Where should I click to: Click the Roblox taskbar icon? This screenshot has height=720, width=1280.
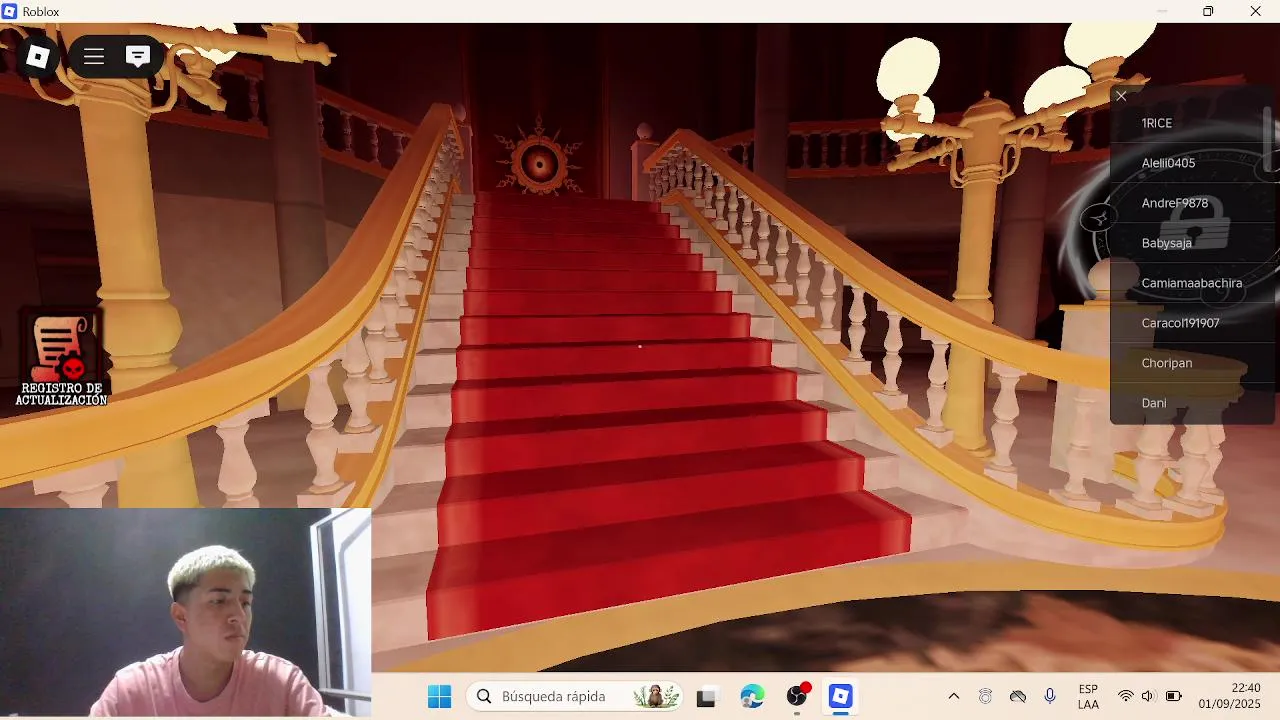tap(840, 696)
